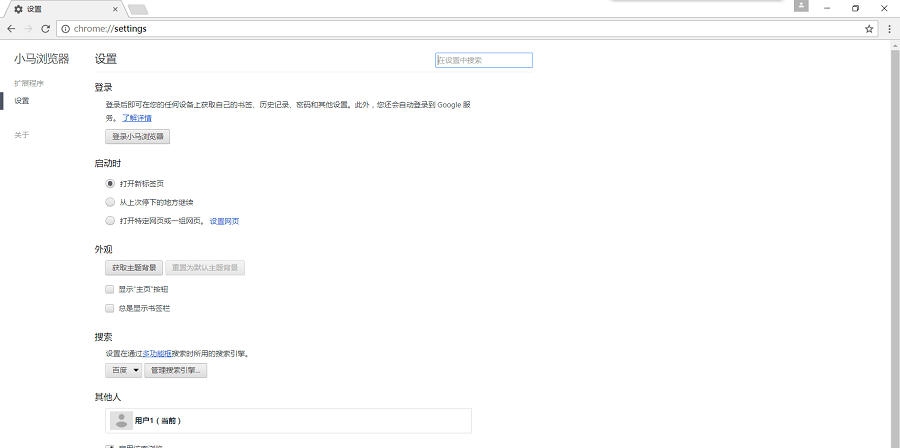900x448 pixels.
Task: Select 打开新标签页 radio option
Action: [110, 184]
